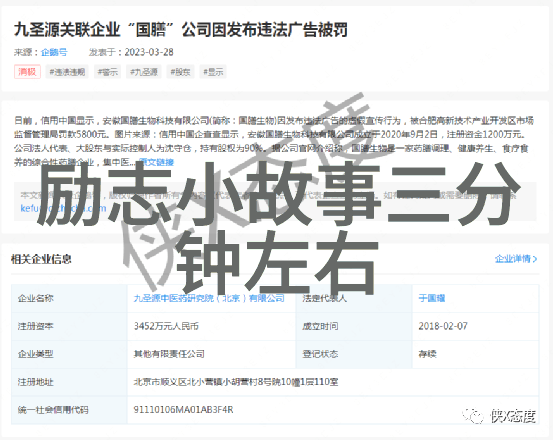
Task: Click the 注册地址 label cell
Action: pos(69,382)
